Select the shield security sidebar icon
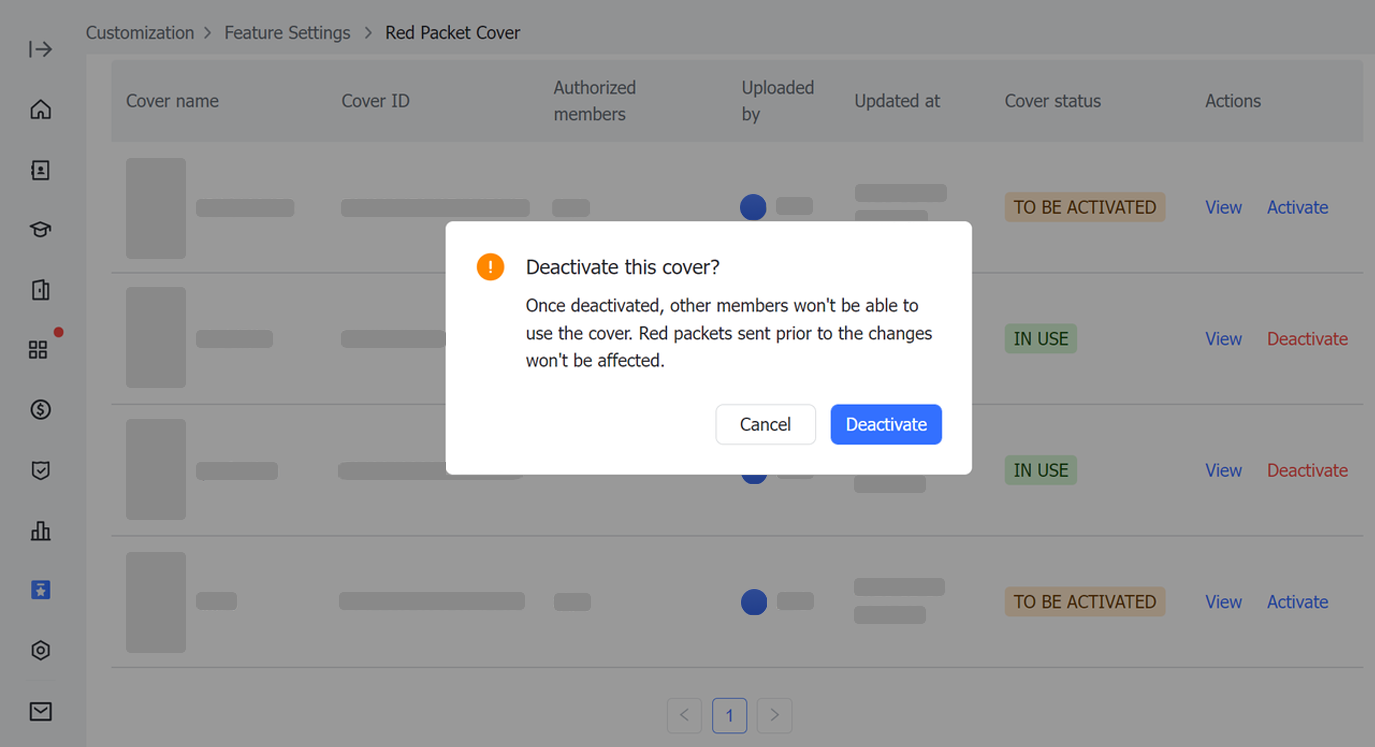This screenshot has height=747, width=1375. click(x=40, y=470)
